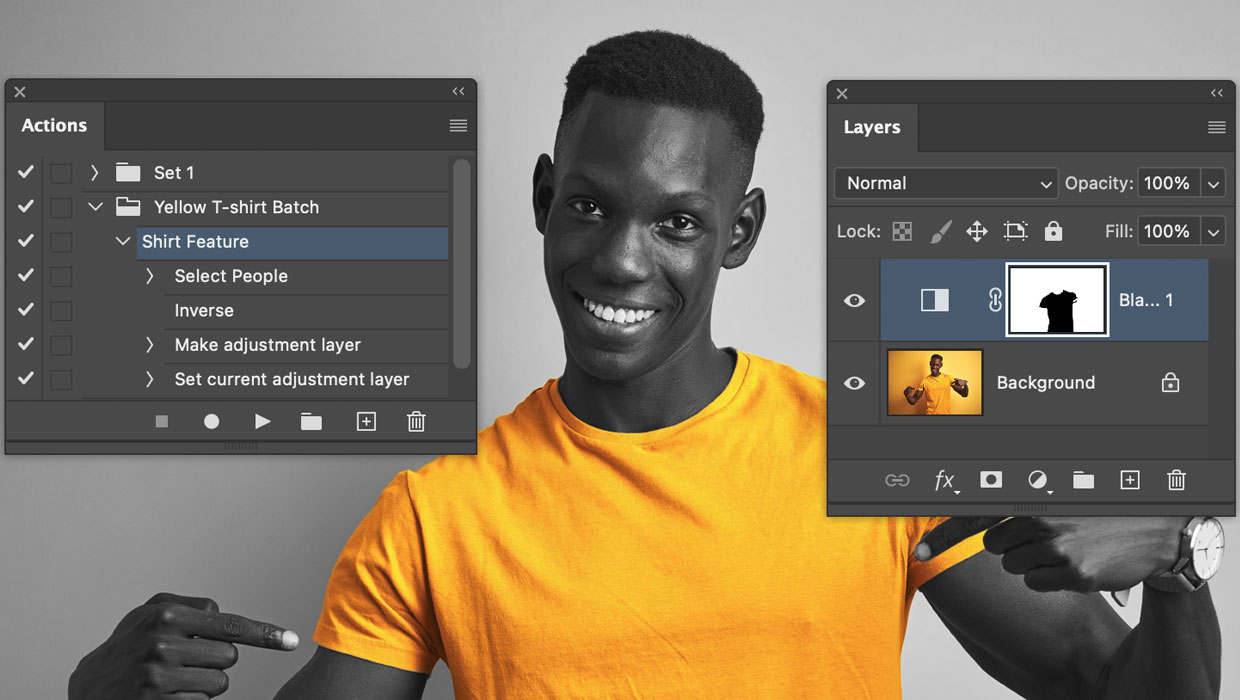Viewport: 1240px width, 700px height.
Task: Lock image pixels brush icon
Action: pyautogui.click(x=940, y=231)
